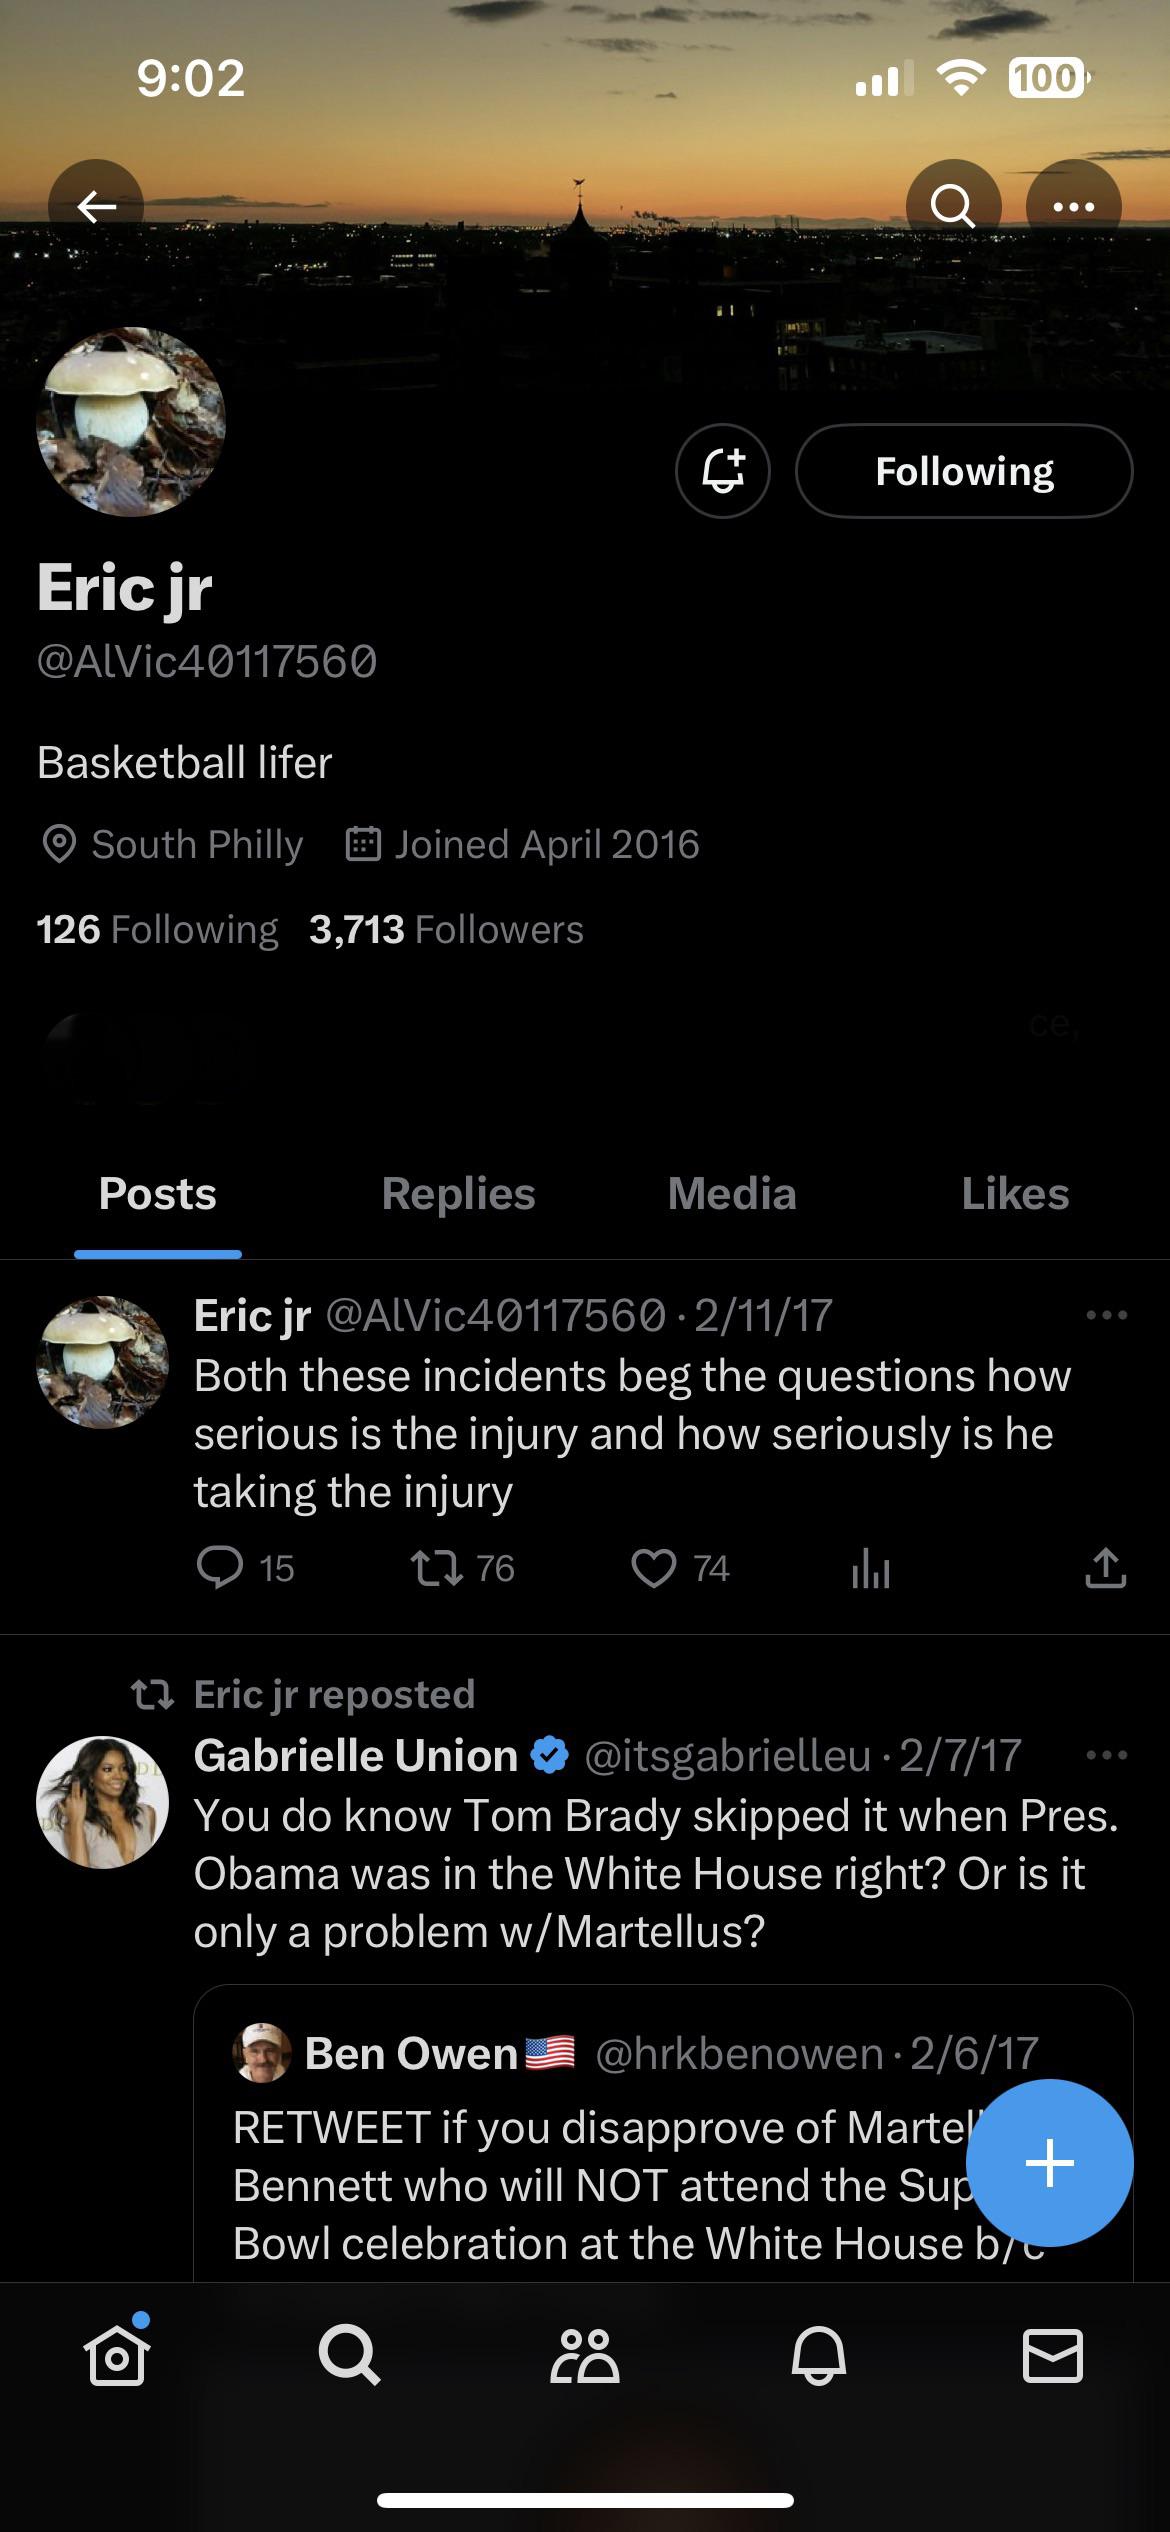The image size is (1170, 2532).
Task: Open the Likes tab
Action: click(1014, 1194)
